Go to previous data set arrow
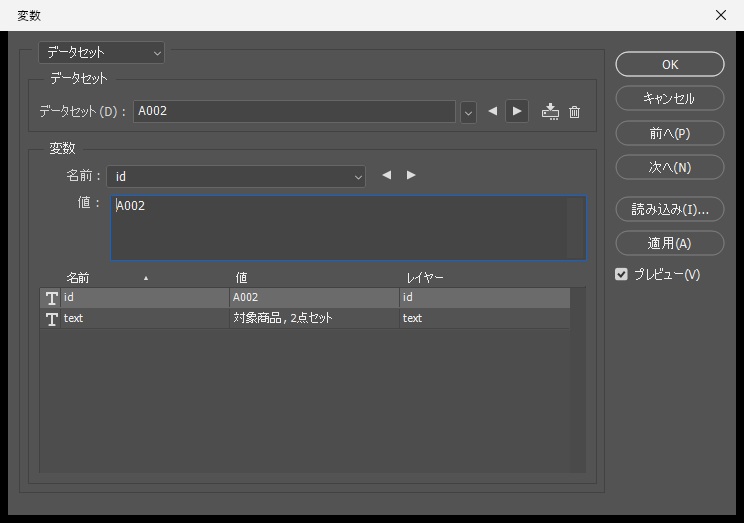Viewport: 744px width, 523px height. coord(493,111)
